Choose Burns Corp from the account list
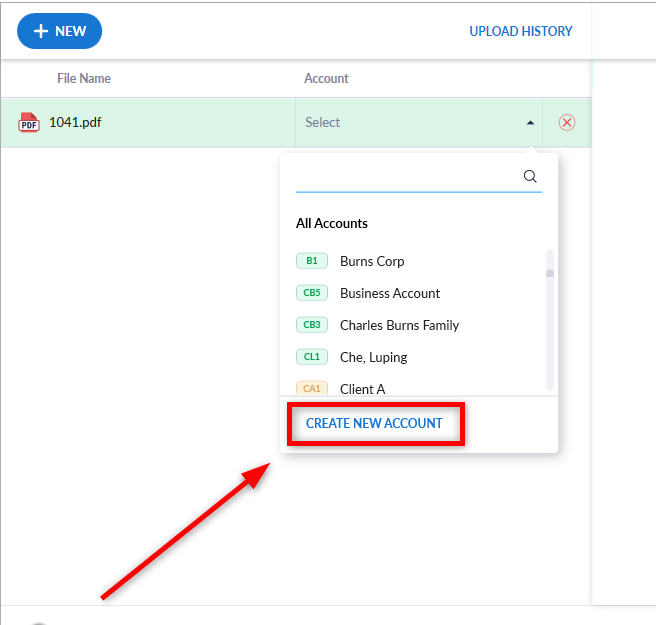Screen dimensions: 656x625 [372, 261]
